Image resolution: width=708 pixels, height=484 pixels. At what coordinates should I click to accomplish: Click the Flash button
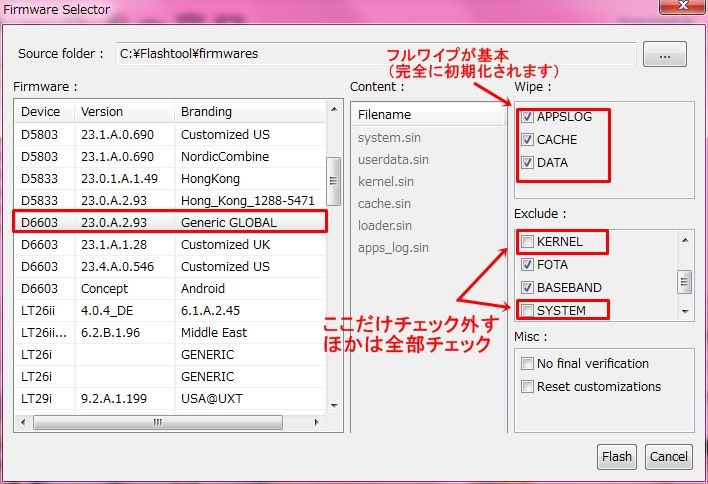click(617, 457)
